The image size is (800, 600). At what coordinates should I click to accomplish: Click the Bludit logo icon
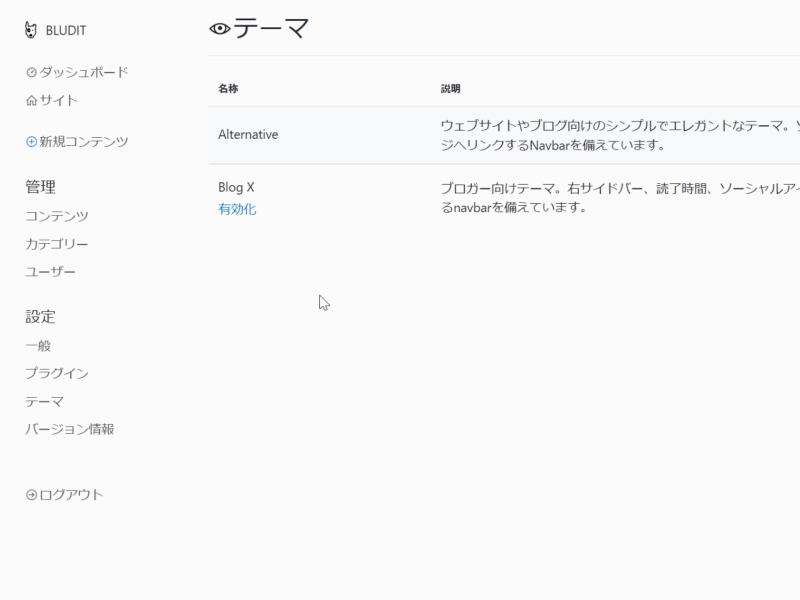32,30
